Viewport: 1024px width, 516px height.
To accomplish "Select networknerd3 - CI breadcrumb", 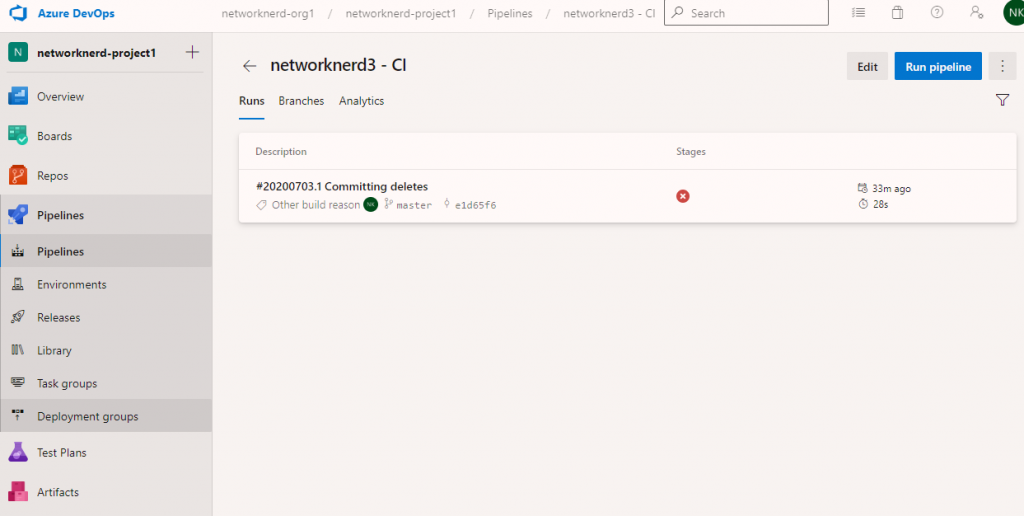I will tap(609, 13).
